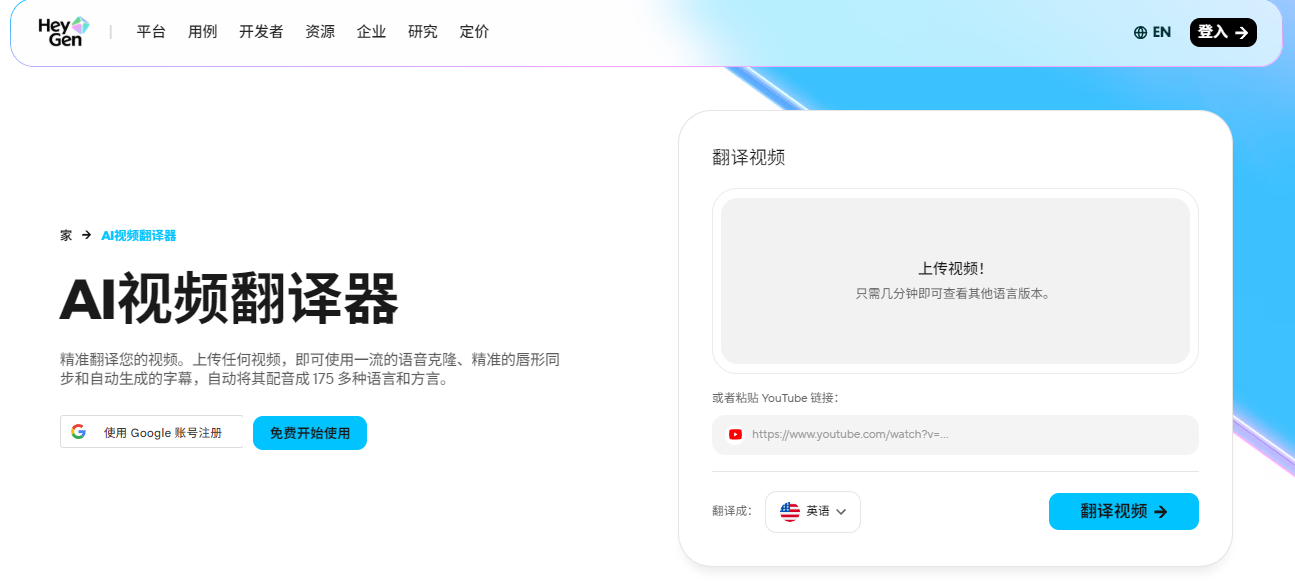Viewport: 1295px width, 583px height.
Task: Click AI视频翻译器 breadcrumb link
Action: 139,236
